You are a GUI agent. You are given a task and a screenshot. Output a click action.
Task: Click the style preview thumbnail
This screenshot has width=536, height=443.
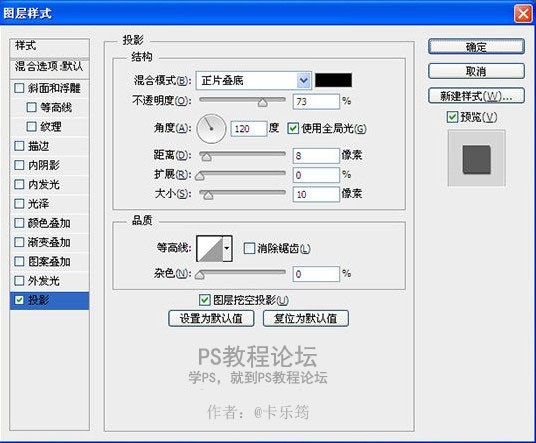pos(477,158)
